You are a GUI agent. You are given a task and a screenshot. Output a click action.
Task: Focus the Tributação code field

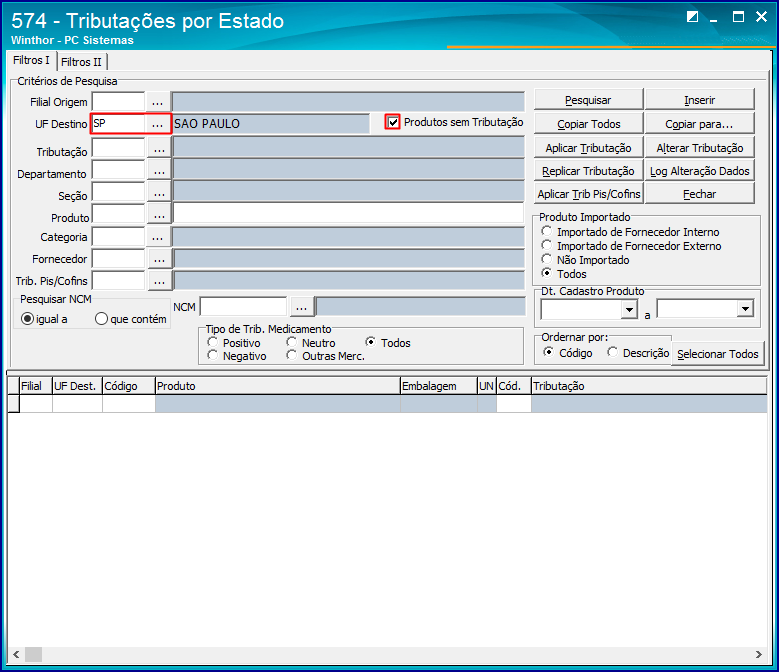(118, 149)
